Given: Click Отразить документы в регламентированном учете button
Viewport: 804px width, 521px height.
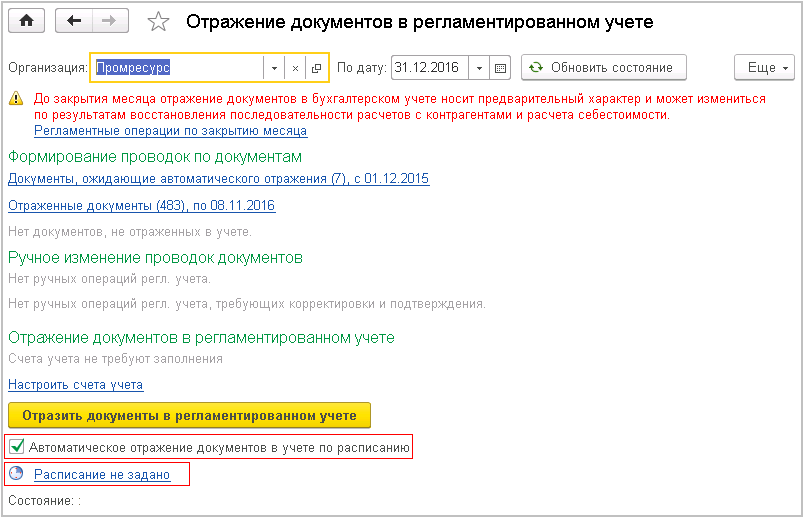Looking at the screenshot, I should point(189,415).
